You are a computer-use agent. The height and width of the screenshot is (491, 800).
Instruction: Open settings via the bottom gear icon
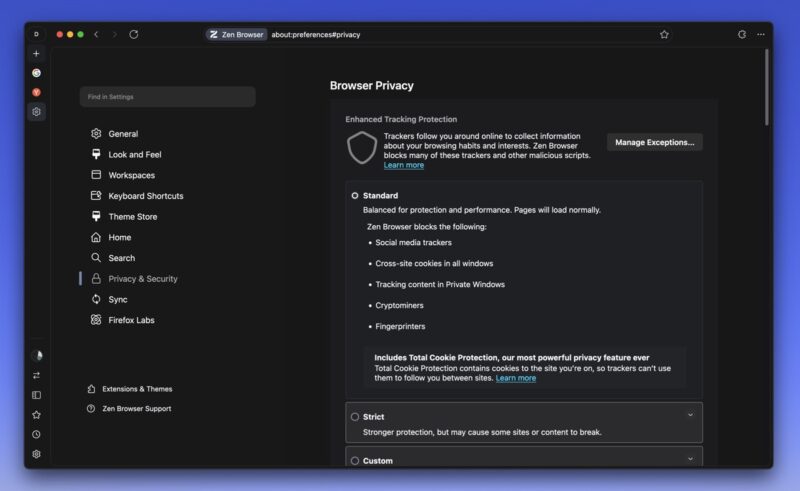[x=36, y=454]
